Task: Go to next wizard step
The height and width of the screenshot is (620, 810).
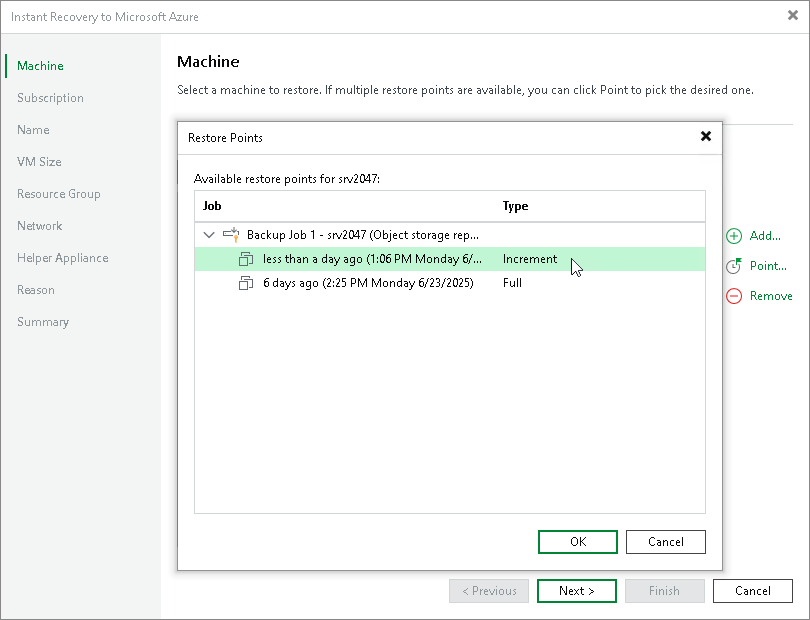Action: coord(577,591)
